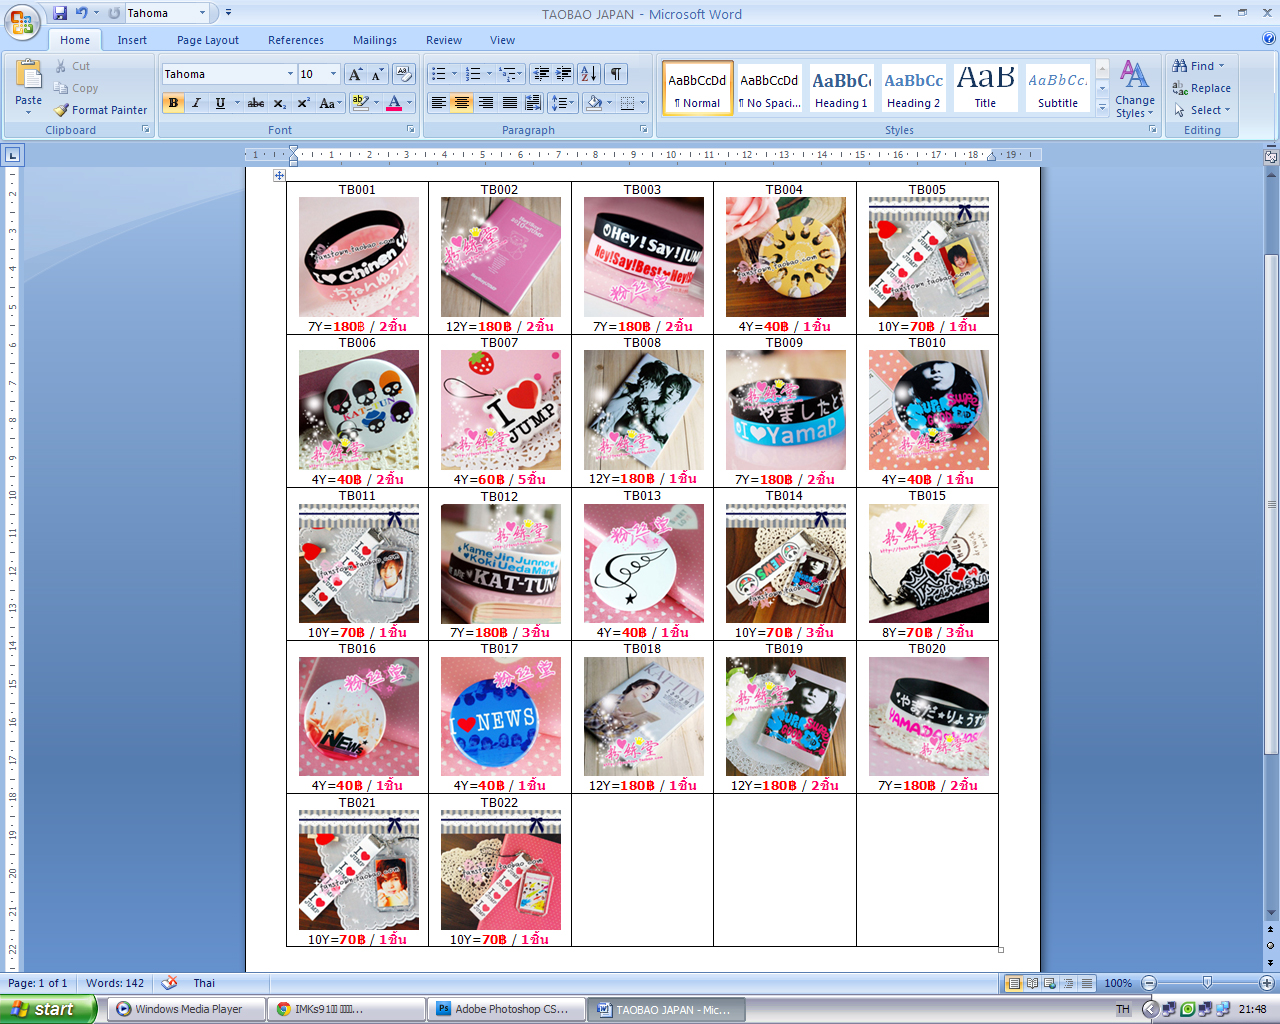The width and height of the screenshot is (1280, 1024).
Task: Redo from the Quick Access Toolbar
Action: click(114, 13)
